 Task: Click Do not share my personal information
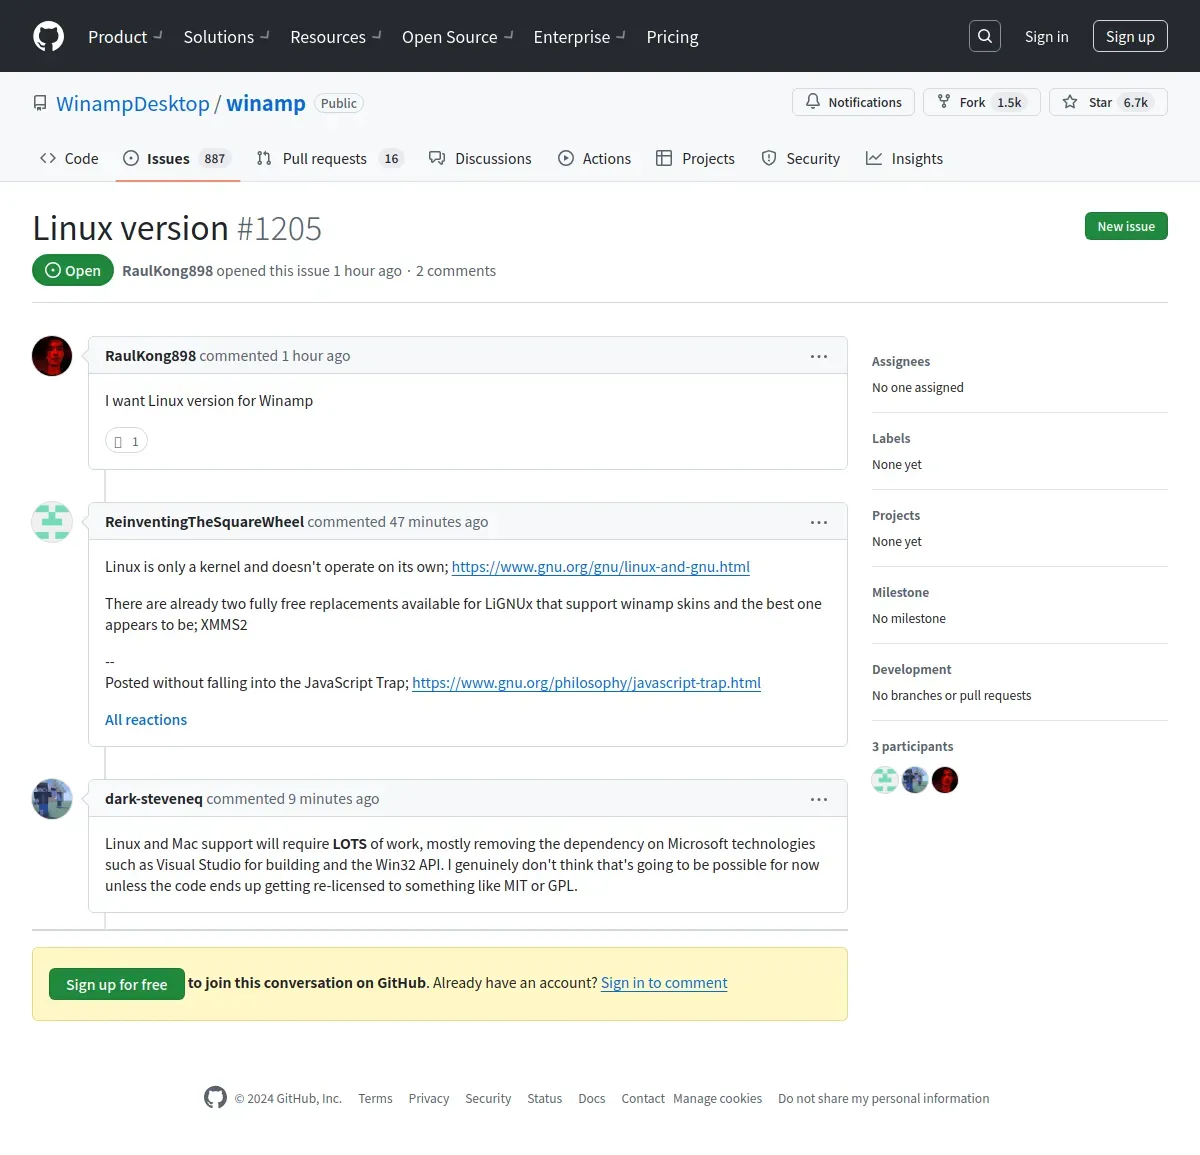point(883,1098)
